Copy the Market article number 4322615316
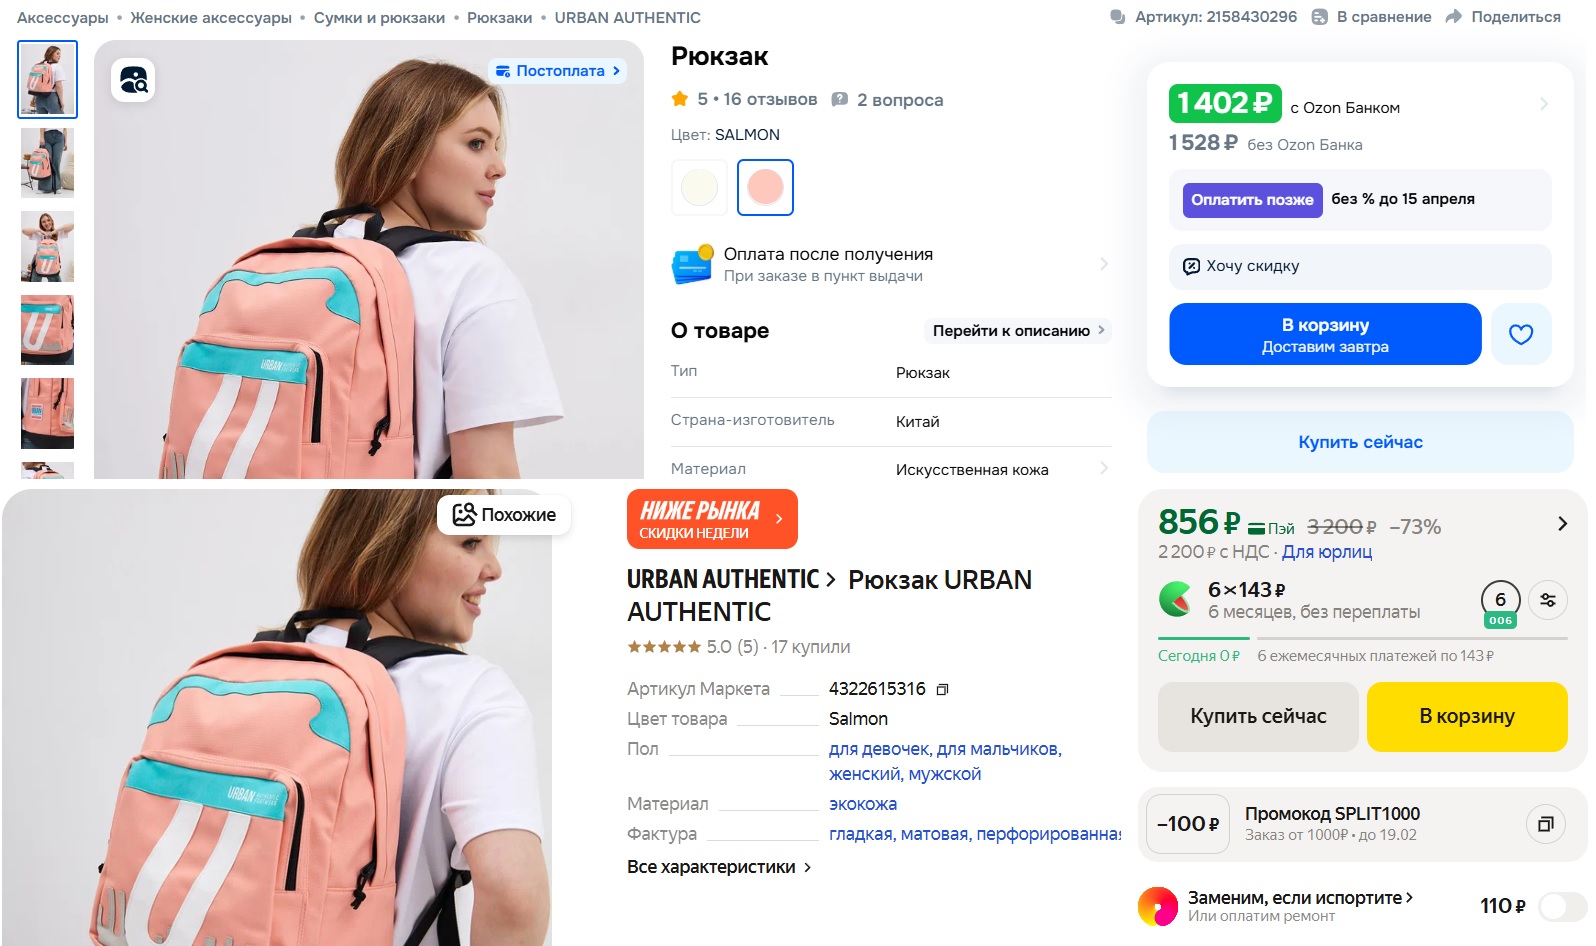 [x=942, y=689]
